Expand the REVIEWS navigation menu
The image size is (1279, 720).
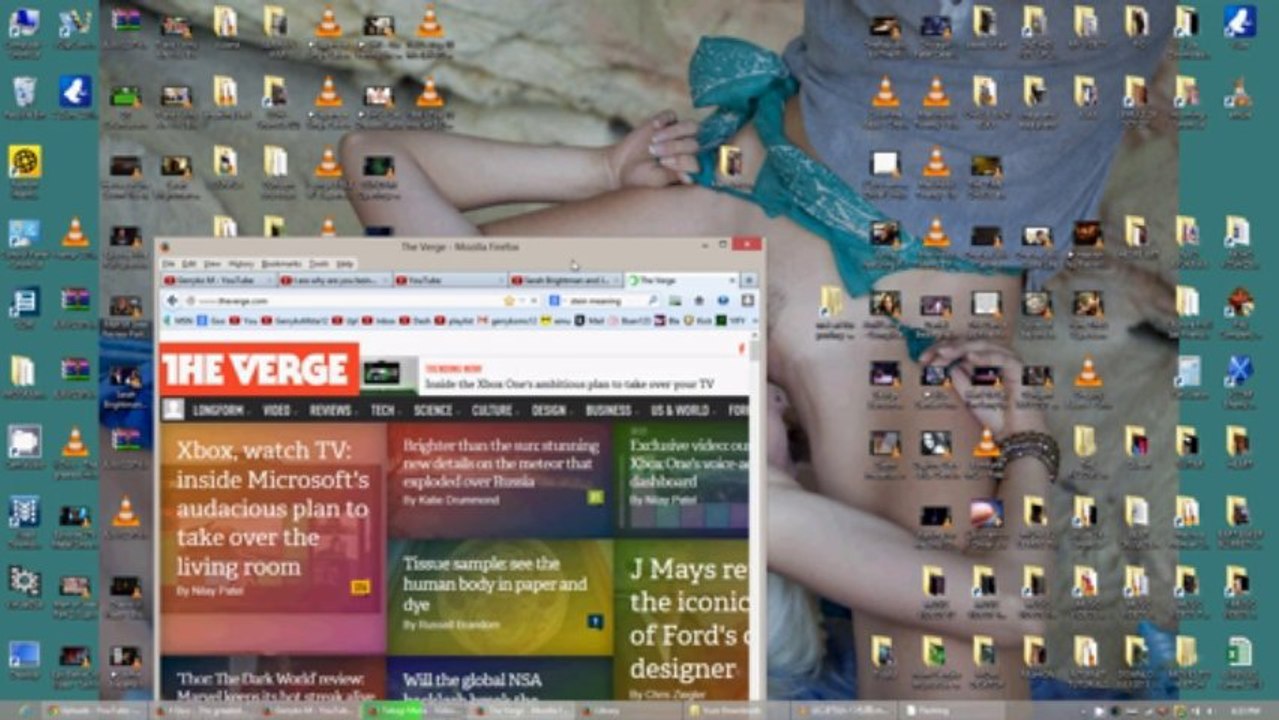coord(333,410)
